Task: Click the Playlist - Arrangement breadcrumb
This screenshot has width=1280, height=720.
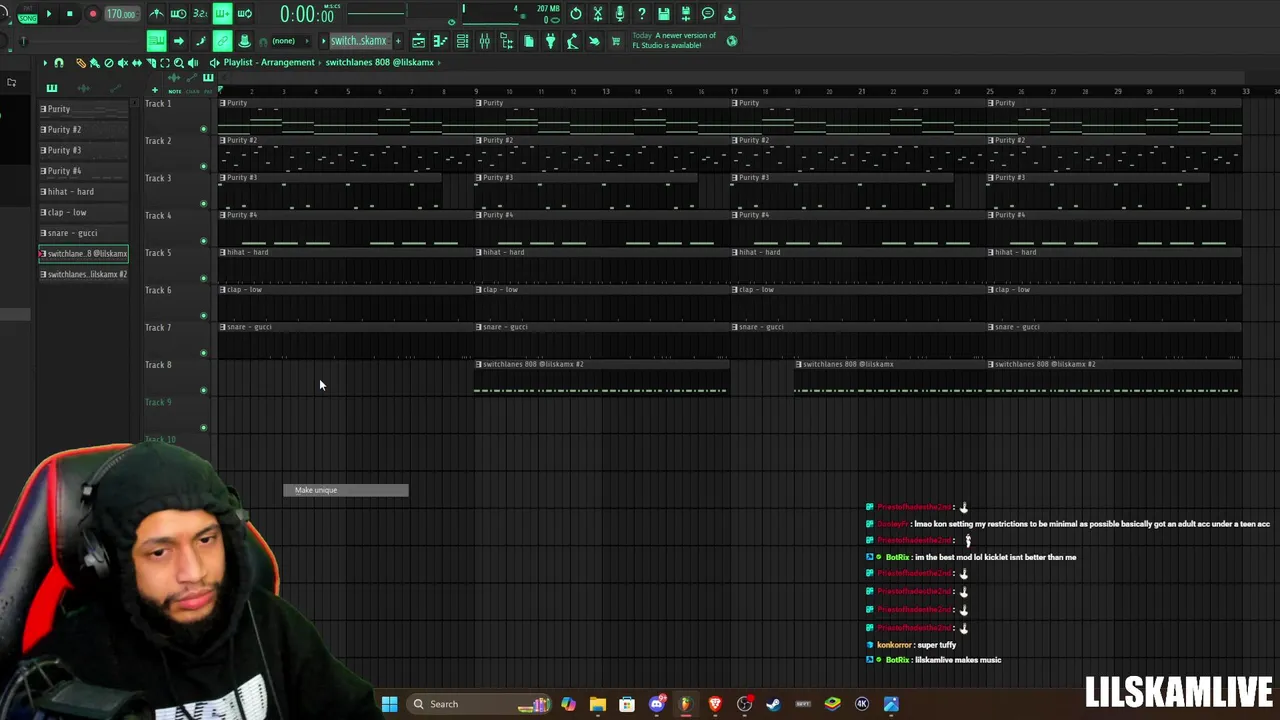Action: click(x=269, y=62)
